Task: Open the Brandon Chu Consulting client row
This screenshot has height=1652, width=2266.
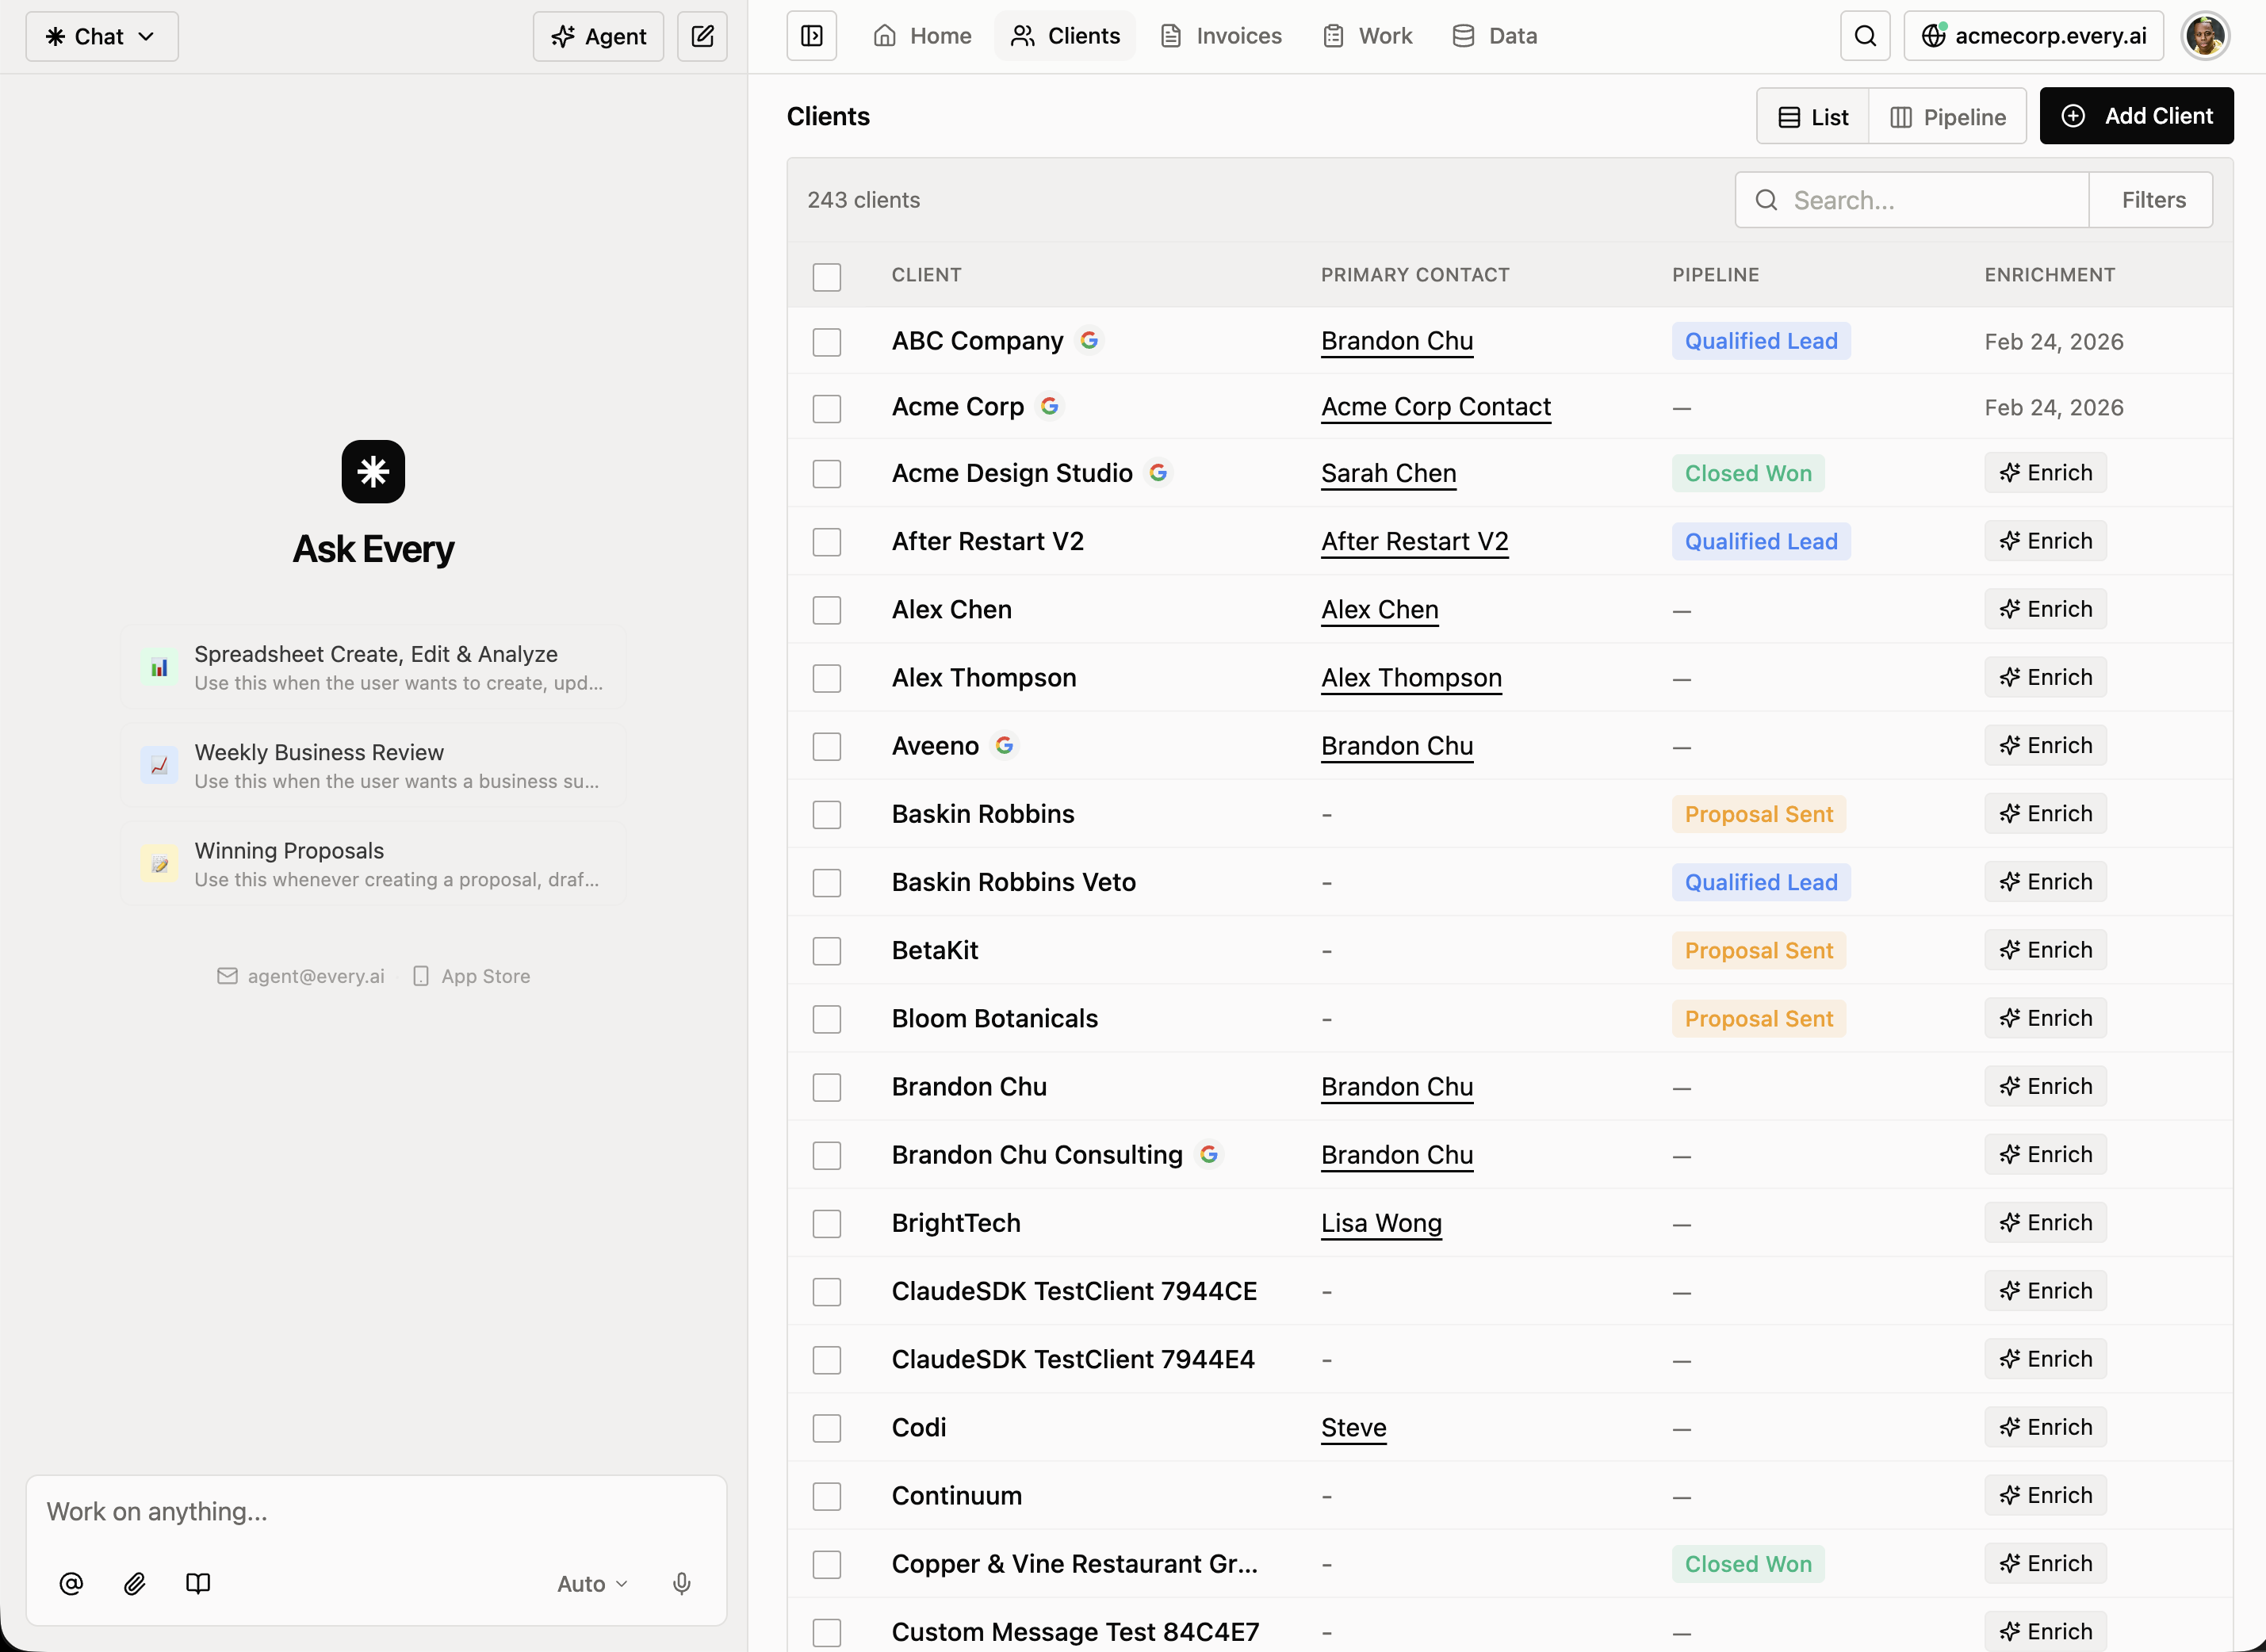Action: click(1509, 1155)
